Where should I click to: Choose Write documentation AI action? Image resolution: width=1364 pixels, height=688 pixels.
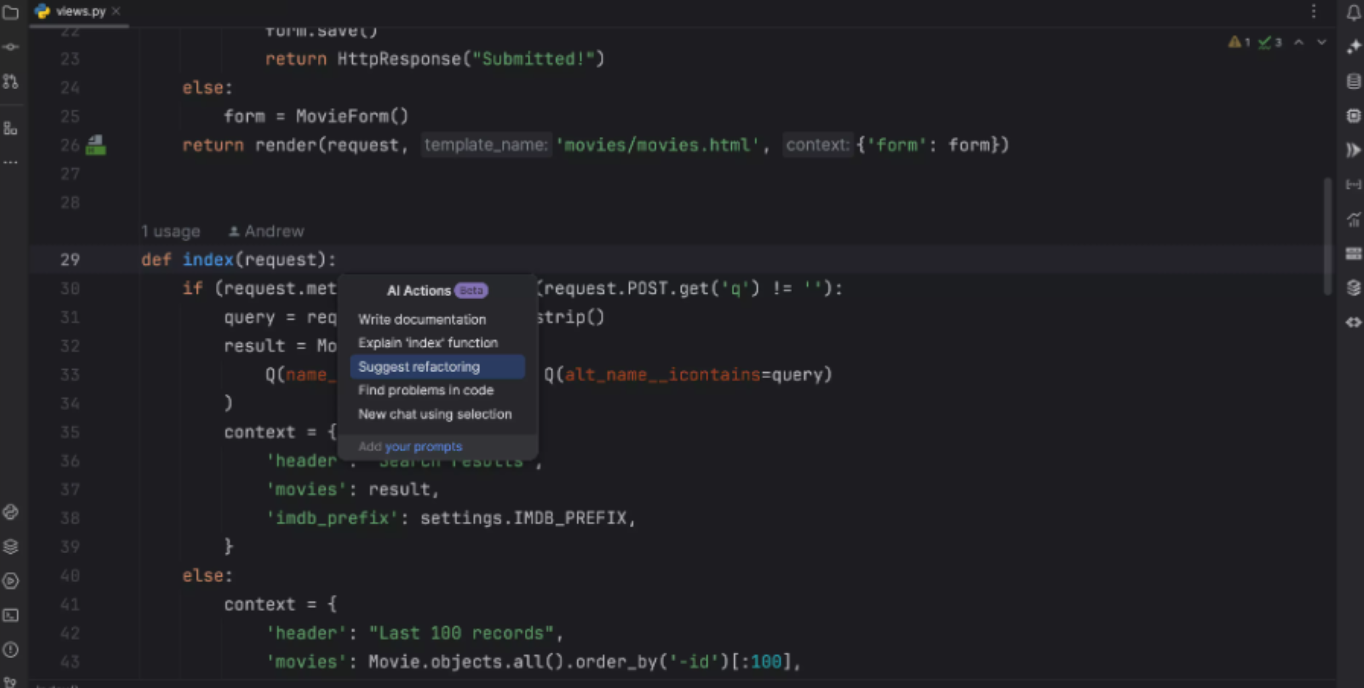(x=422, y=319)
